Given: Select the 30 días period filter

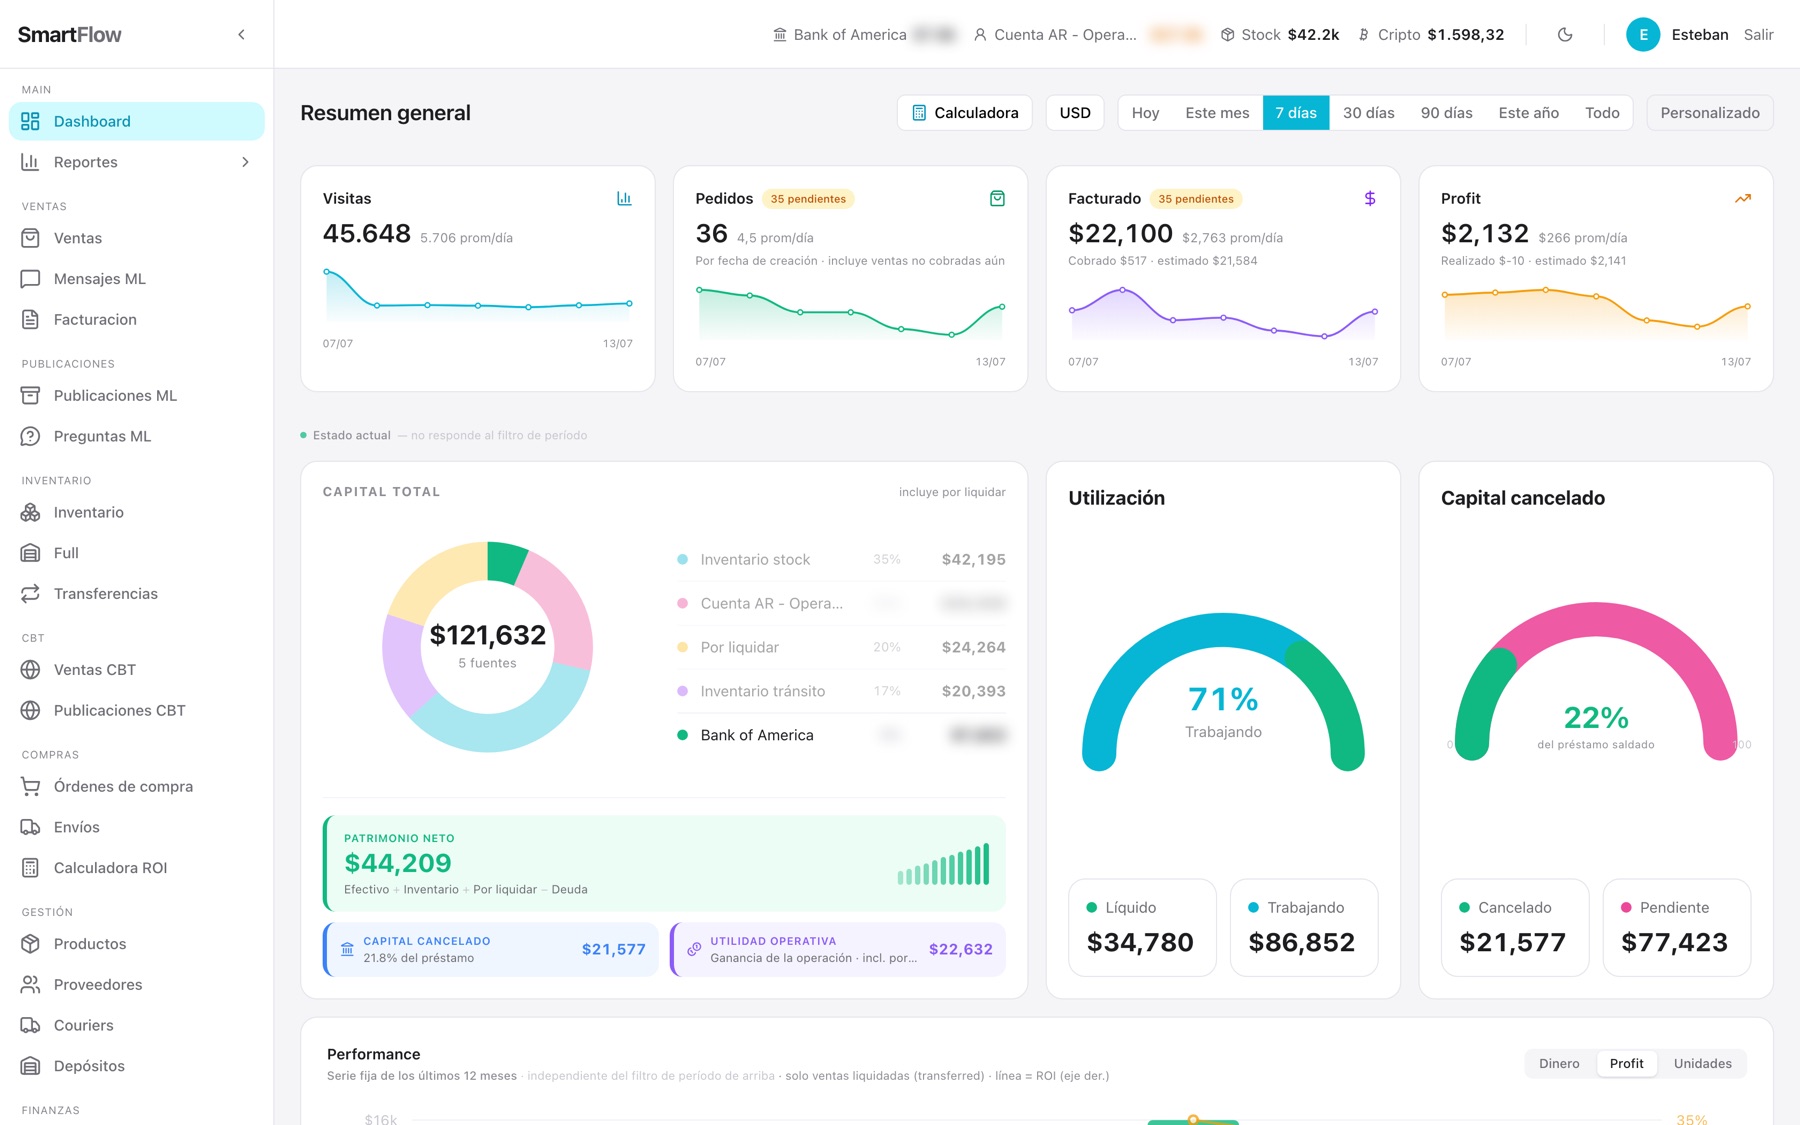Looking at the screenshot, I should pyautogui.click(x=1368, y=113).
